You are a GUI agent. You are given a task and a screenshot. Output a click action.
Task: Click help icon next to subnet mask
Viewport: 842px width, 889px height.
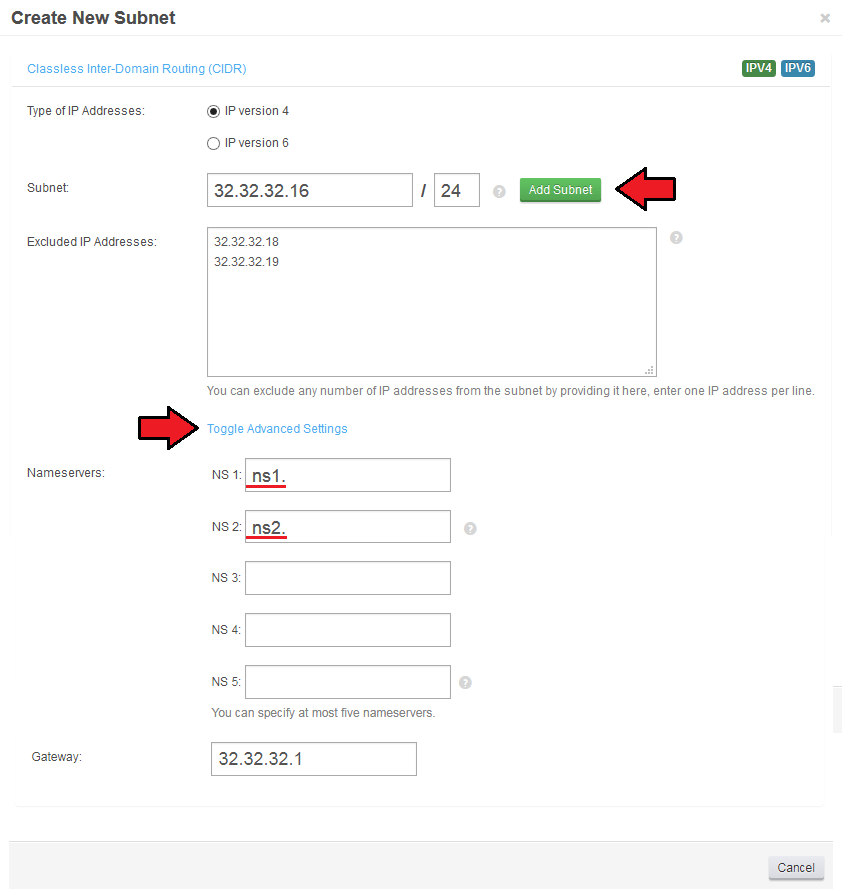[499, 192]
